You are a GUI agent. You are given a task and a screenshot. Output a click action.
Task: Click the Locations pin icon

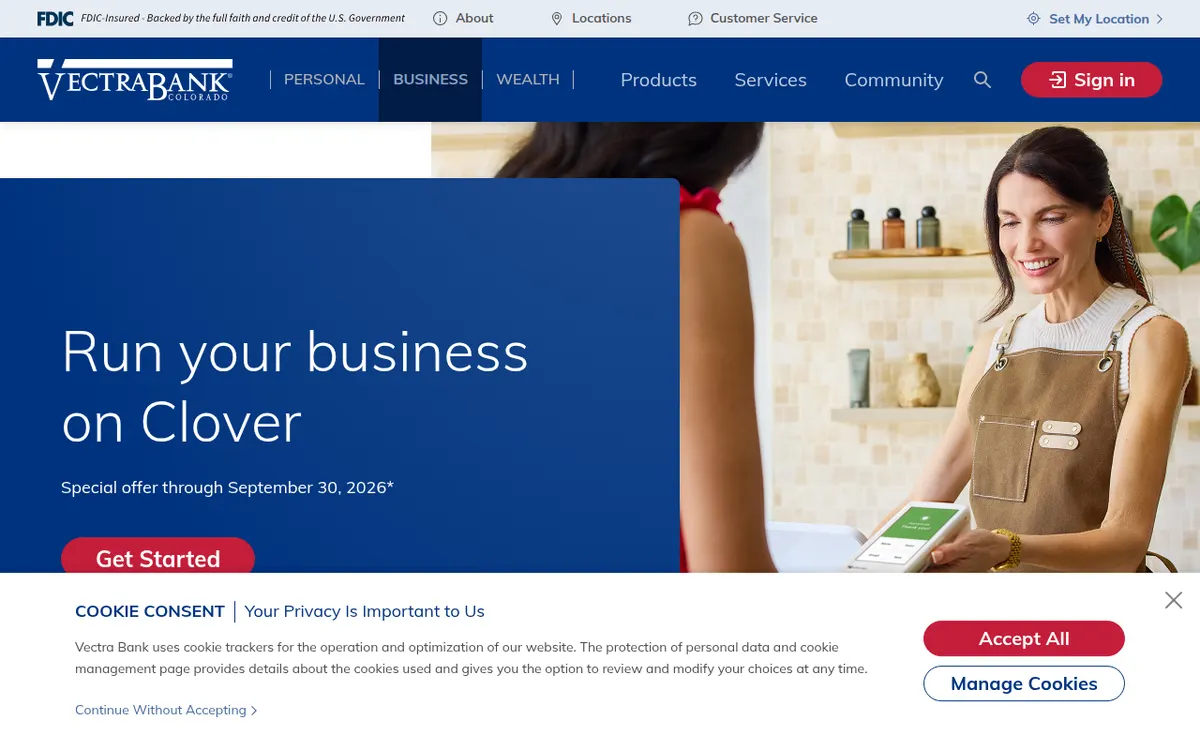(557, 18)
